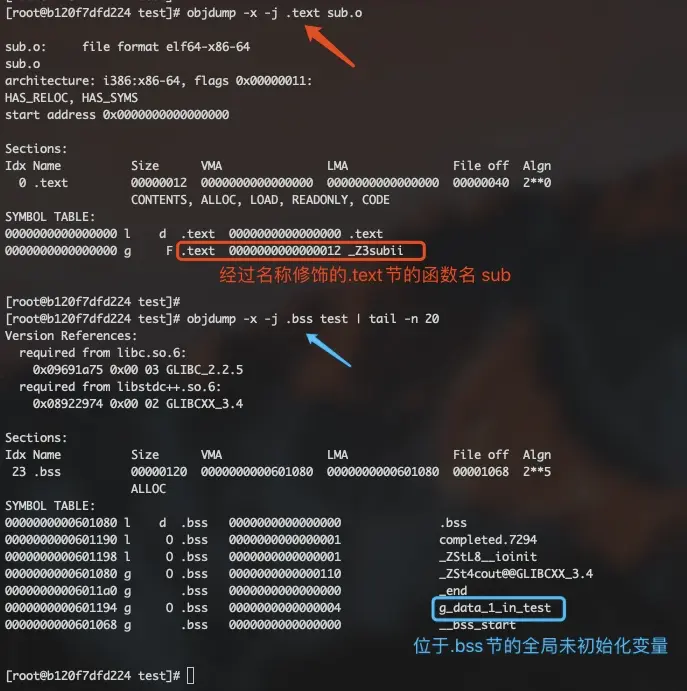Viewport: 687px width, 691px height.
Task: Click the .text section size 00000012
Action: click(159, 183)
